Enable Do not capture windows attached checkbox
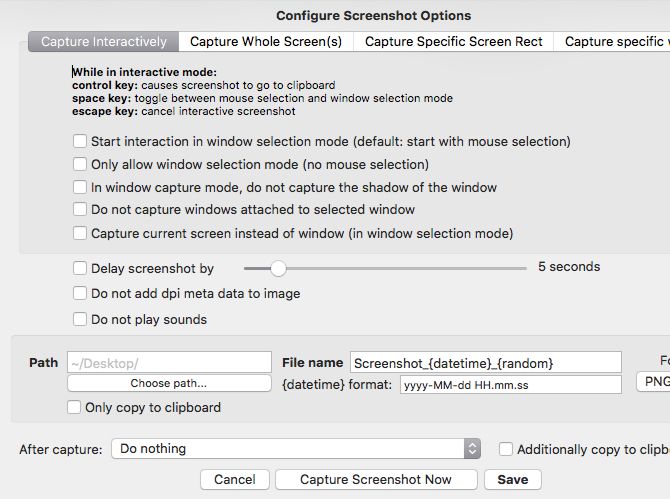 tap(81, 210)
